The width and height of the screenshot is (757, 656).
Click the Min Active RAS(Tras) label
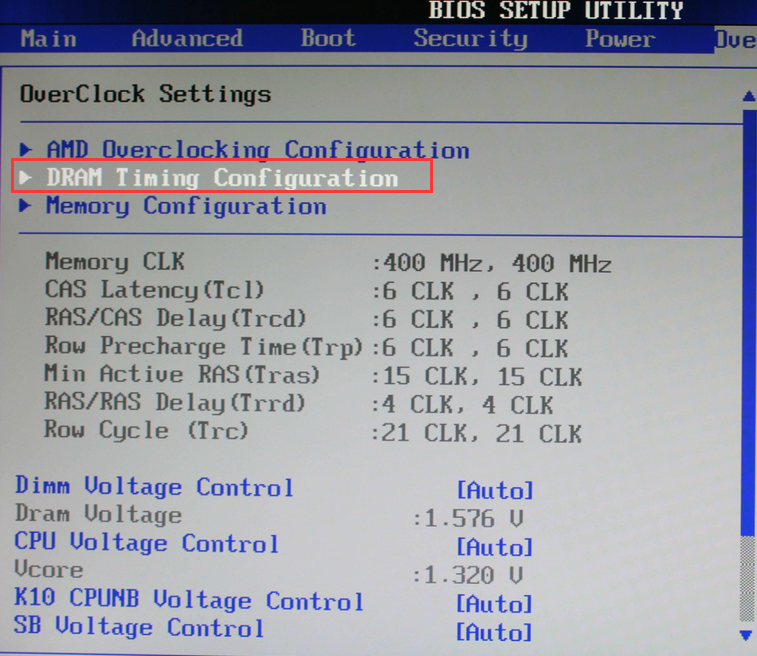(x=182, y=374)
